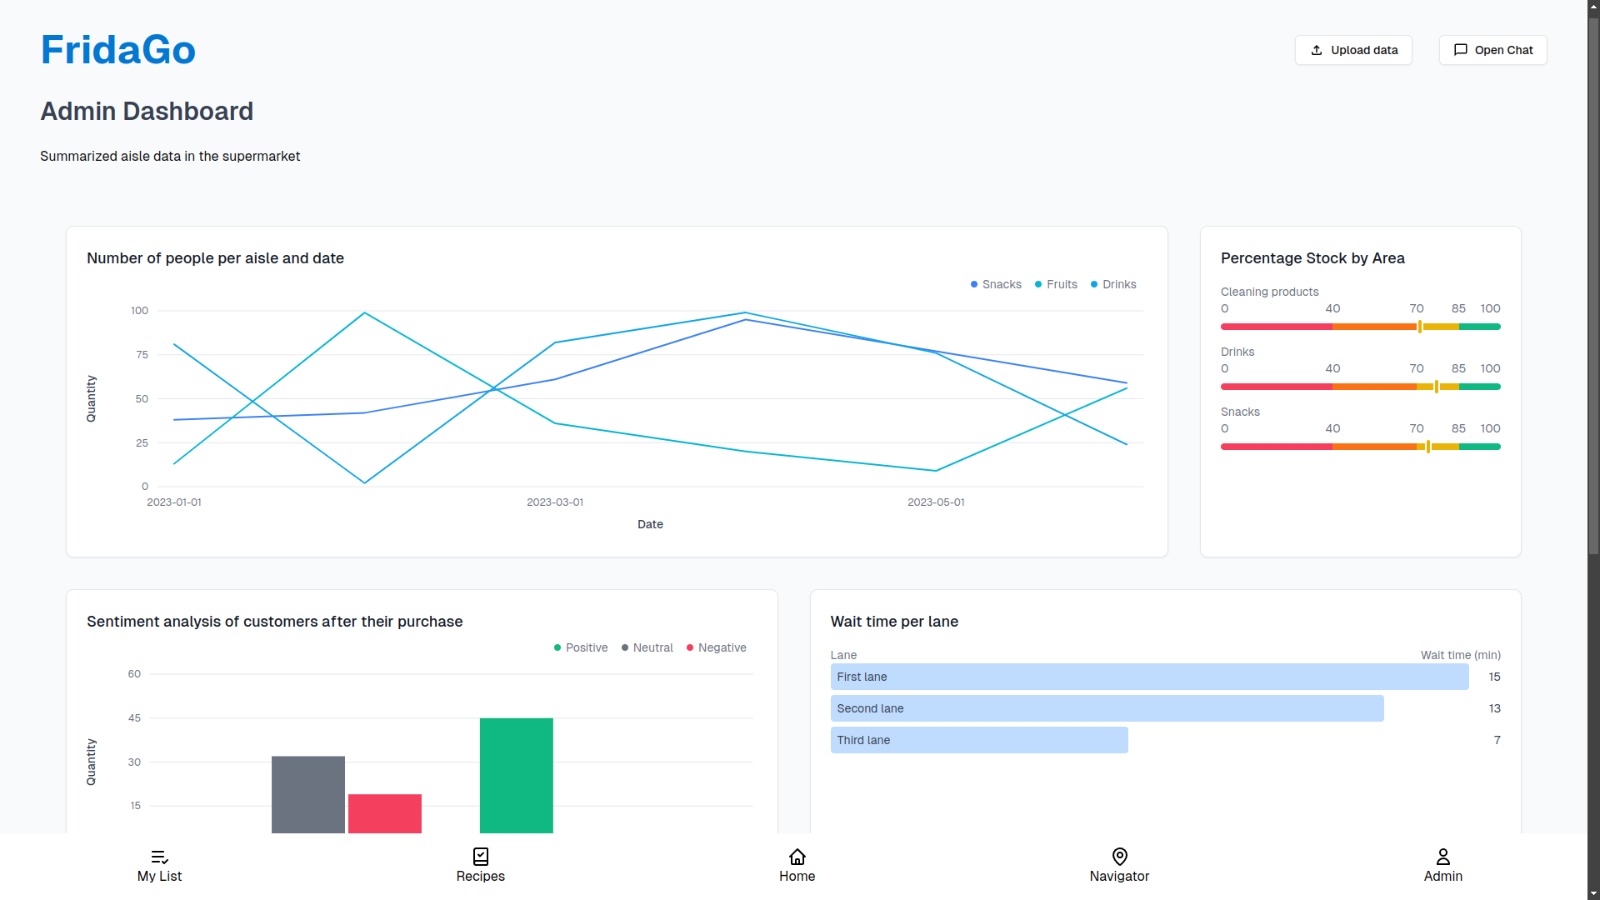Go to Recipes in bottom navigation
The height and width of the screenshot is (900, 1600).
click(481, 866)
